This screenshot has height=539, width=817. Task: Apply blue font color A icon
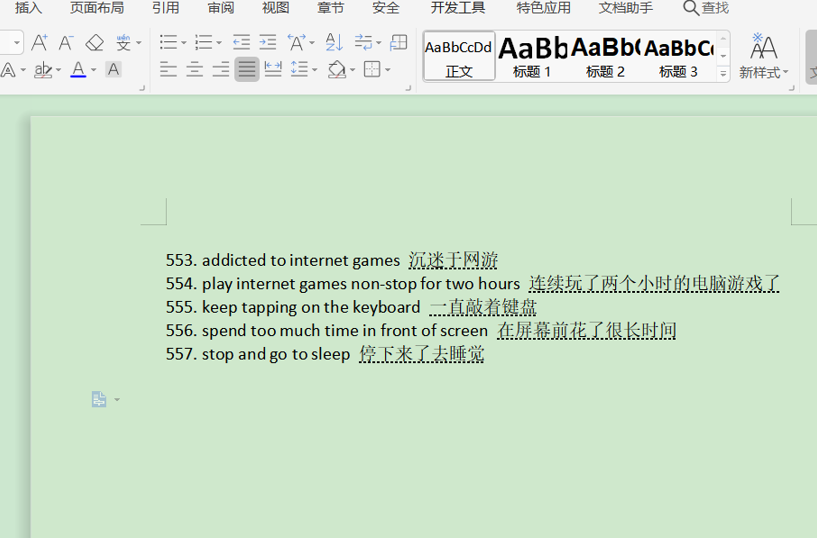point(78,69)
